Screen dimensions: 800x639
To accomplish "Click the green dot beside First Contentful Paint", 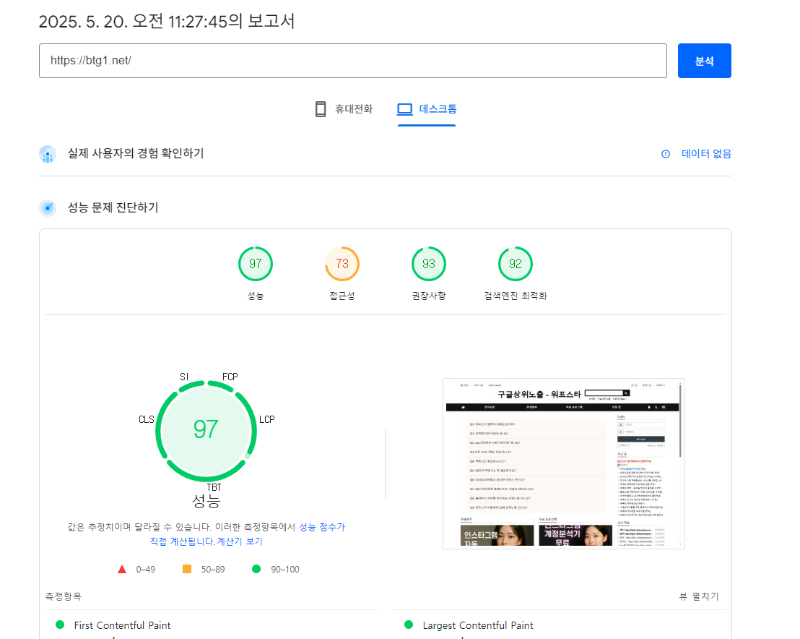I will (60, 625).
